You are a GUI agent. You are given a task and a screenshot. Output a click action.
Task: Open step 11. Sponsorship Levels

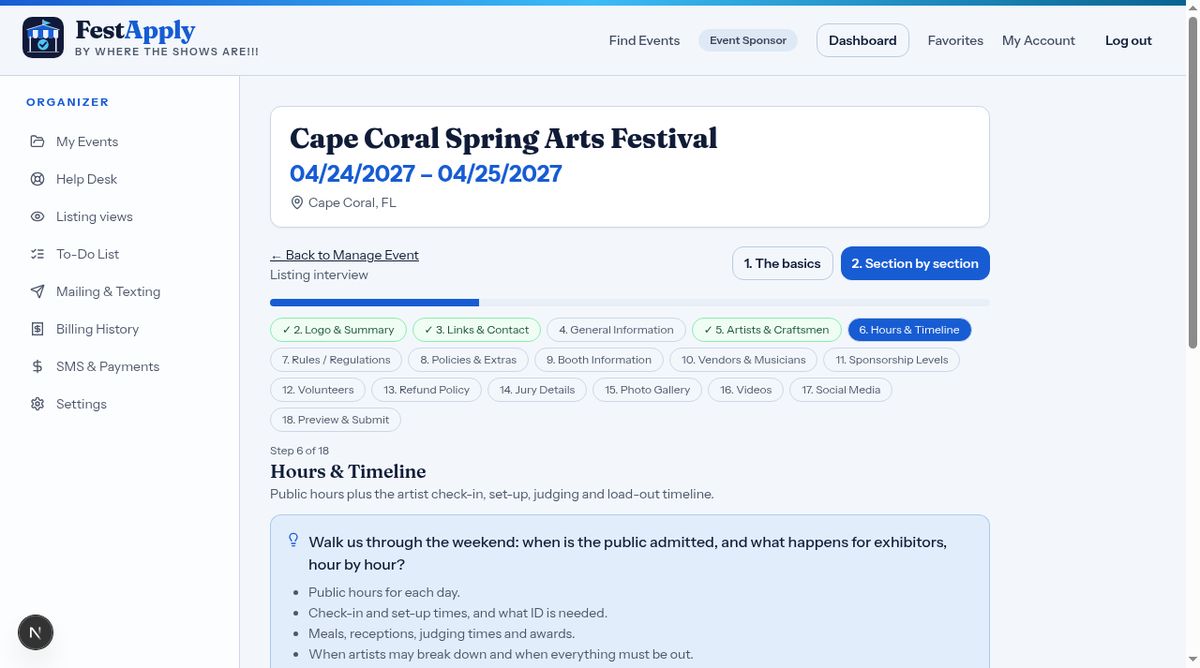(892, 360)
